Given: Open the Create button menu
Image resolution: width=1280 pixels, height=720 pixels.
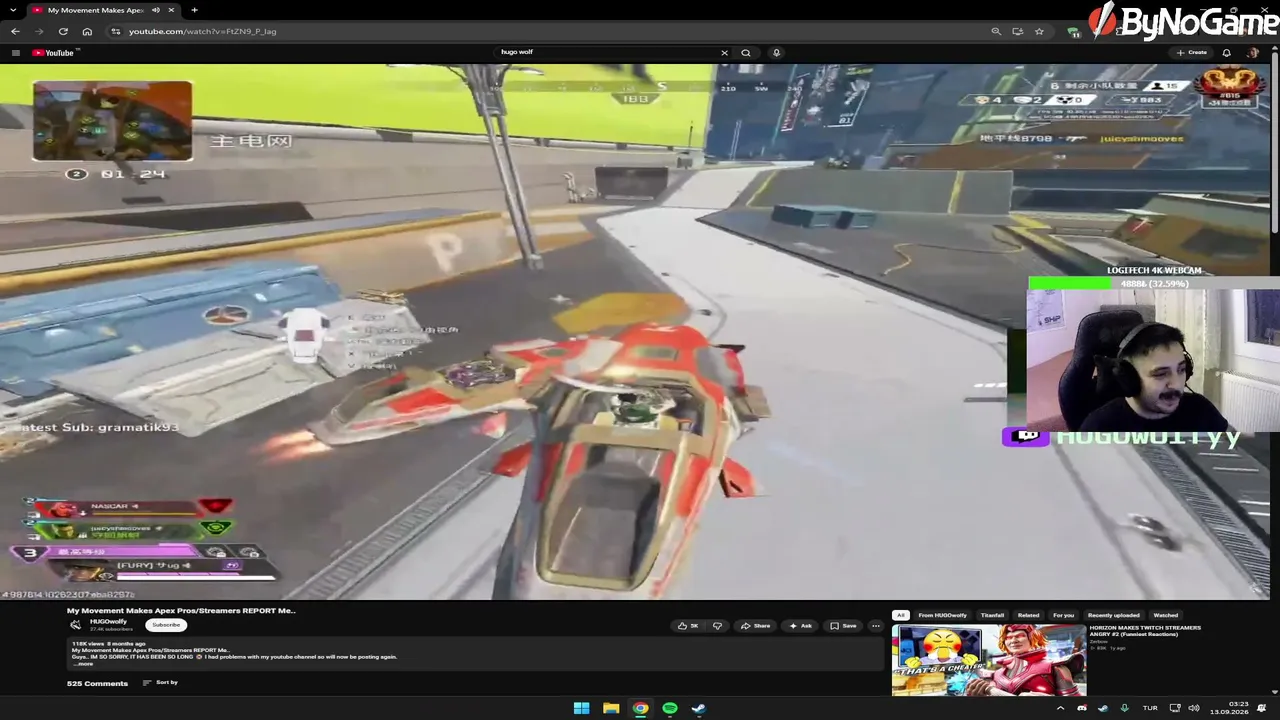Looking at the screenshot, I should pos(1192,53).
